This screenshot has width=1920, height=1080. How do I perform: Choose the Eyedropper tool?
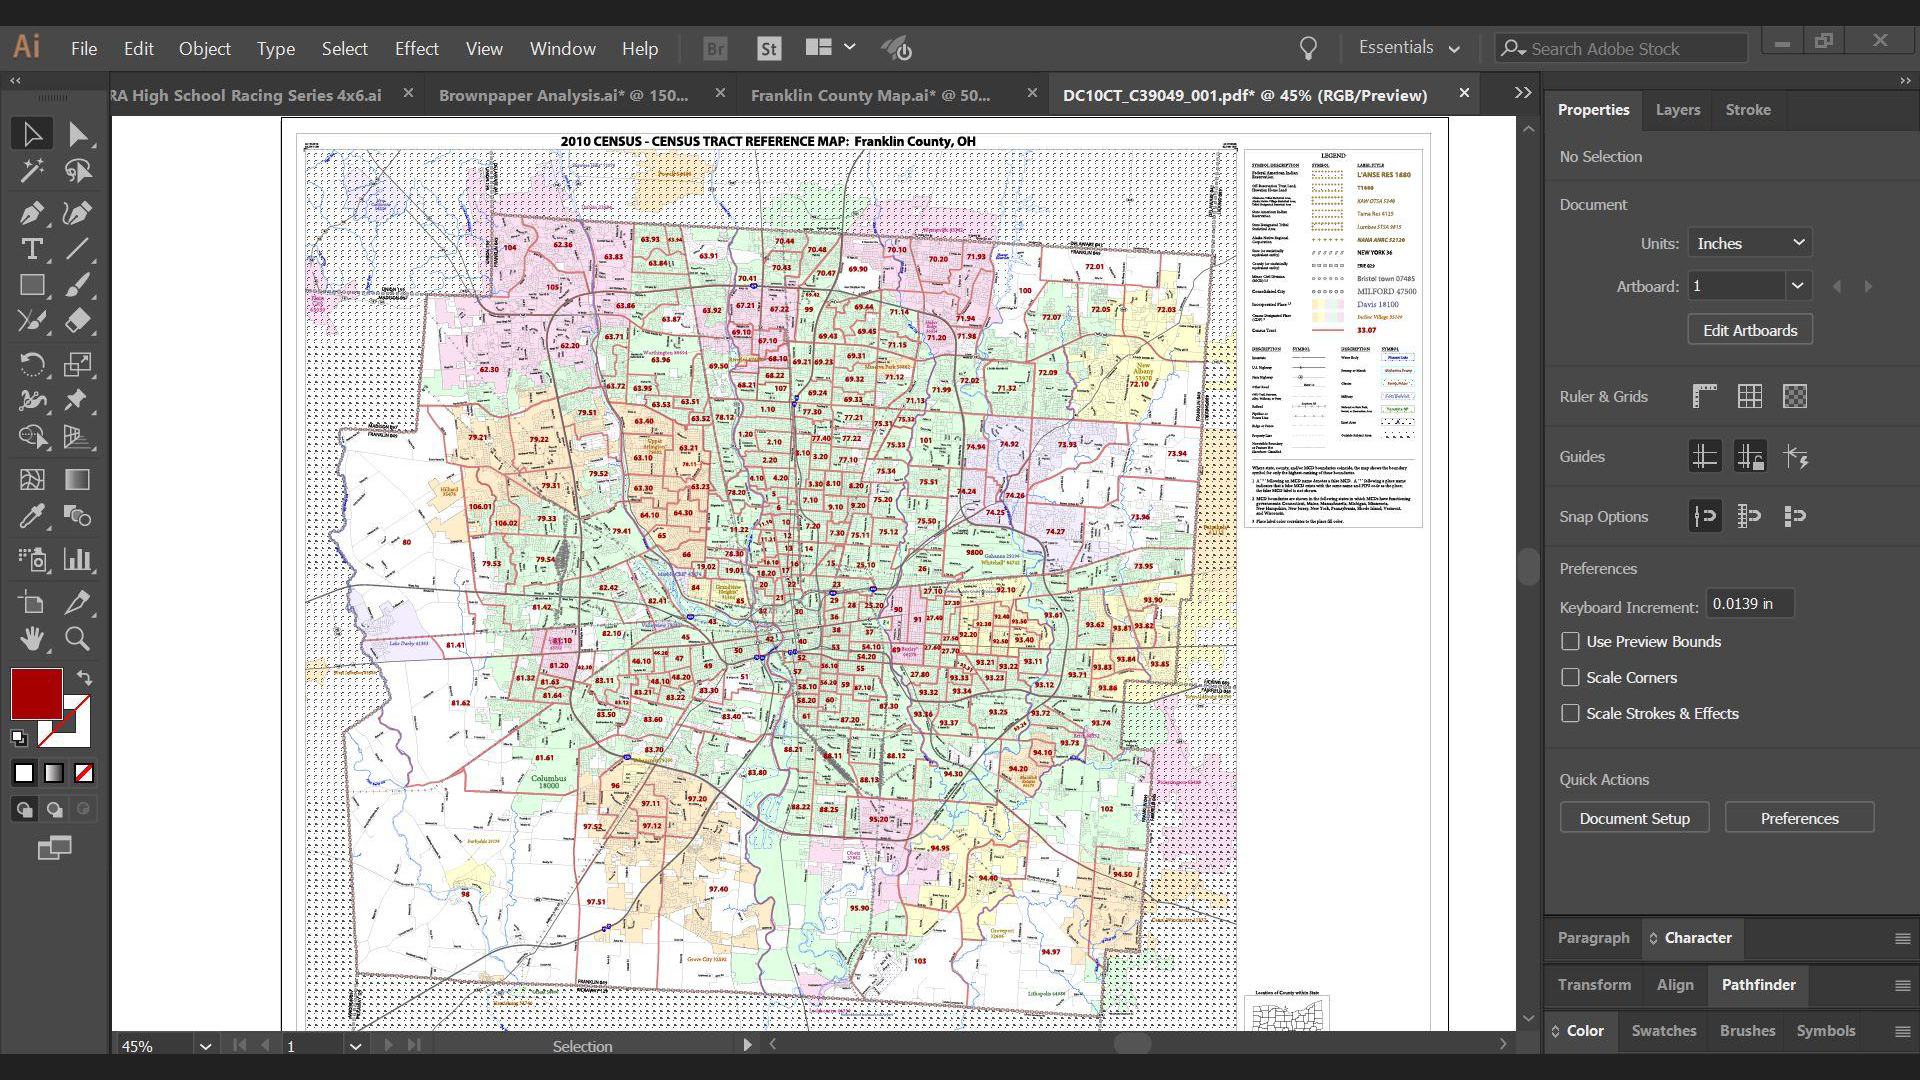[x=31, y=516]
